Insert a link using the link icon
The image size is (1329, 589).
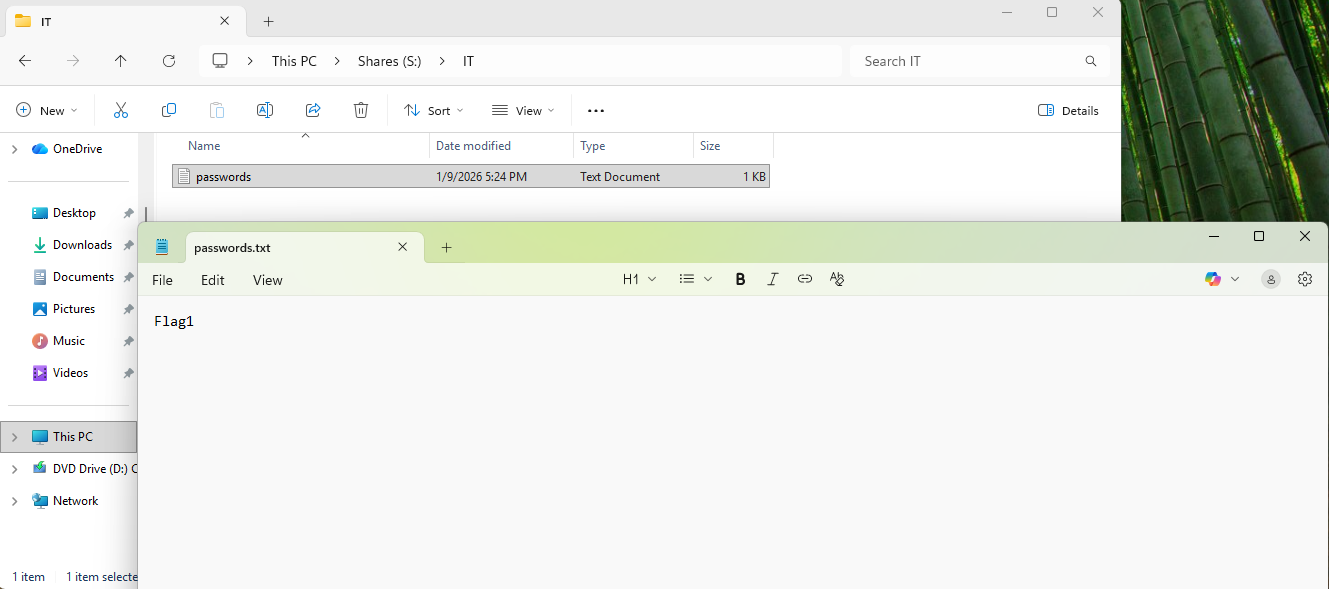click(x=805, y=280)
